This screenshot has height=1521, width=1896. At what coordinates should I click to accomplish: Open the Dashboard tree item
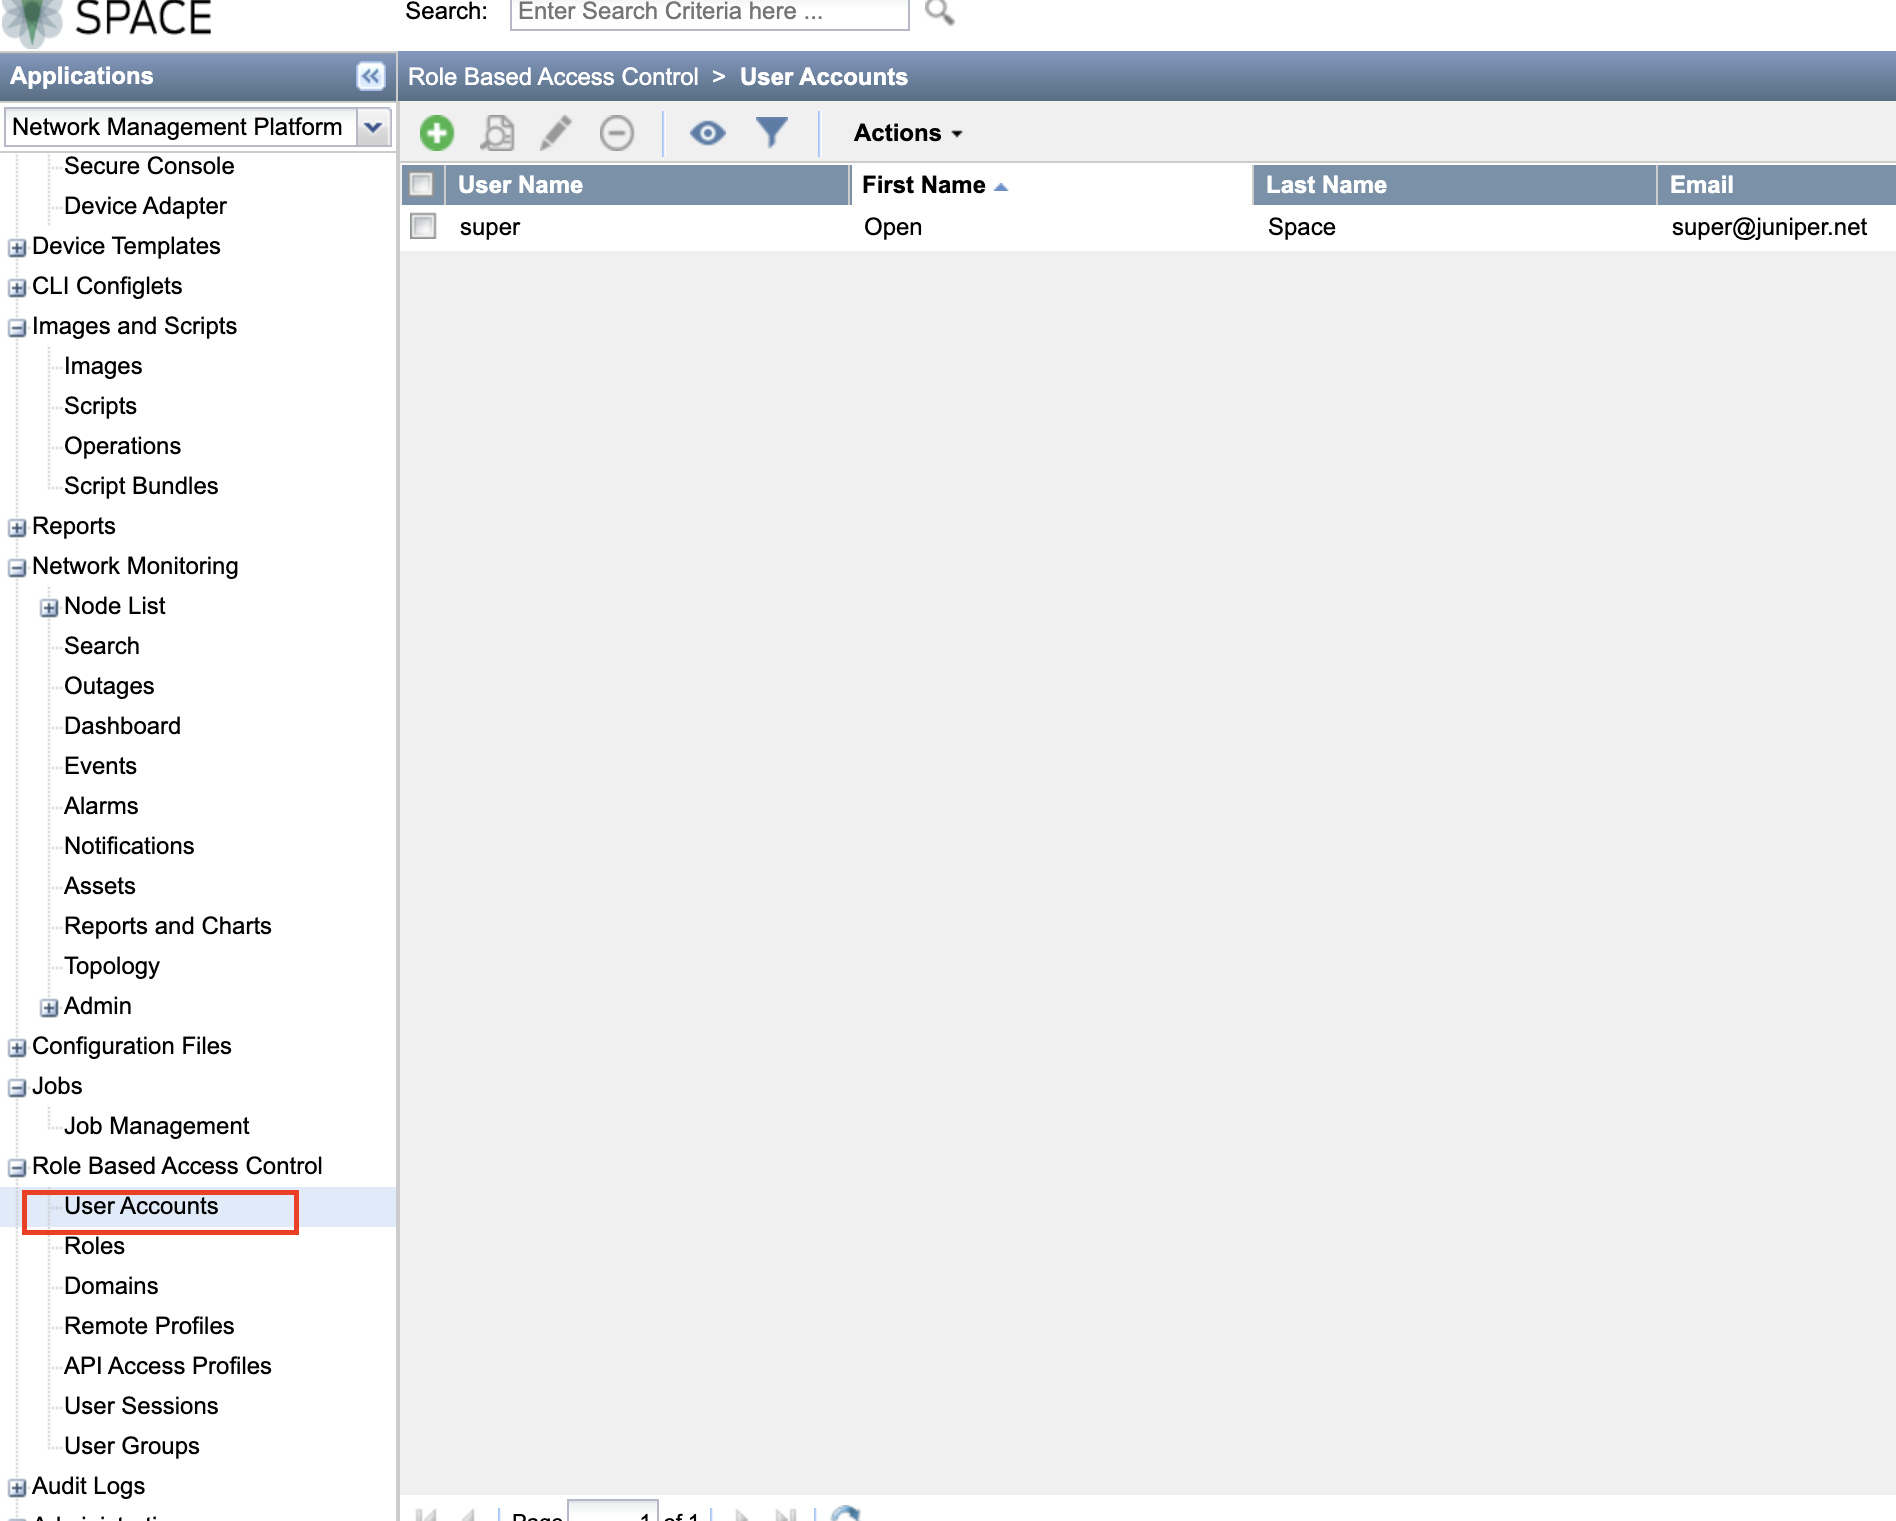pyautogui.click(x=122, y=726)
